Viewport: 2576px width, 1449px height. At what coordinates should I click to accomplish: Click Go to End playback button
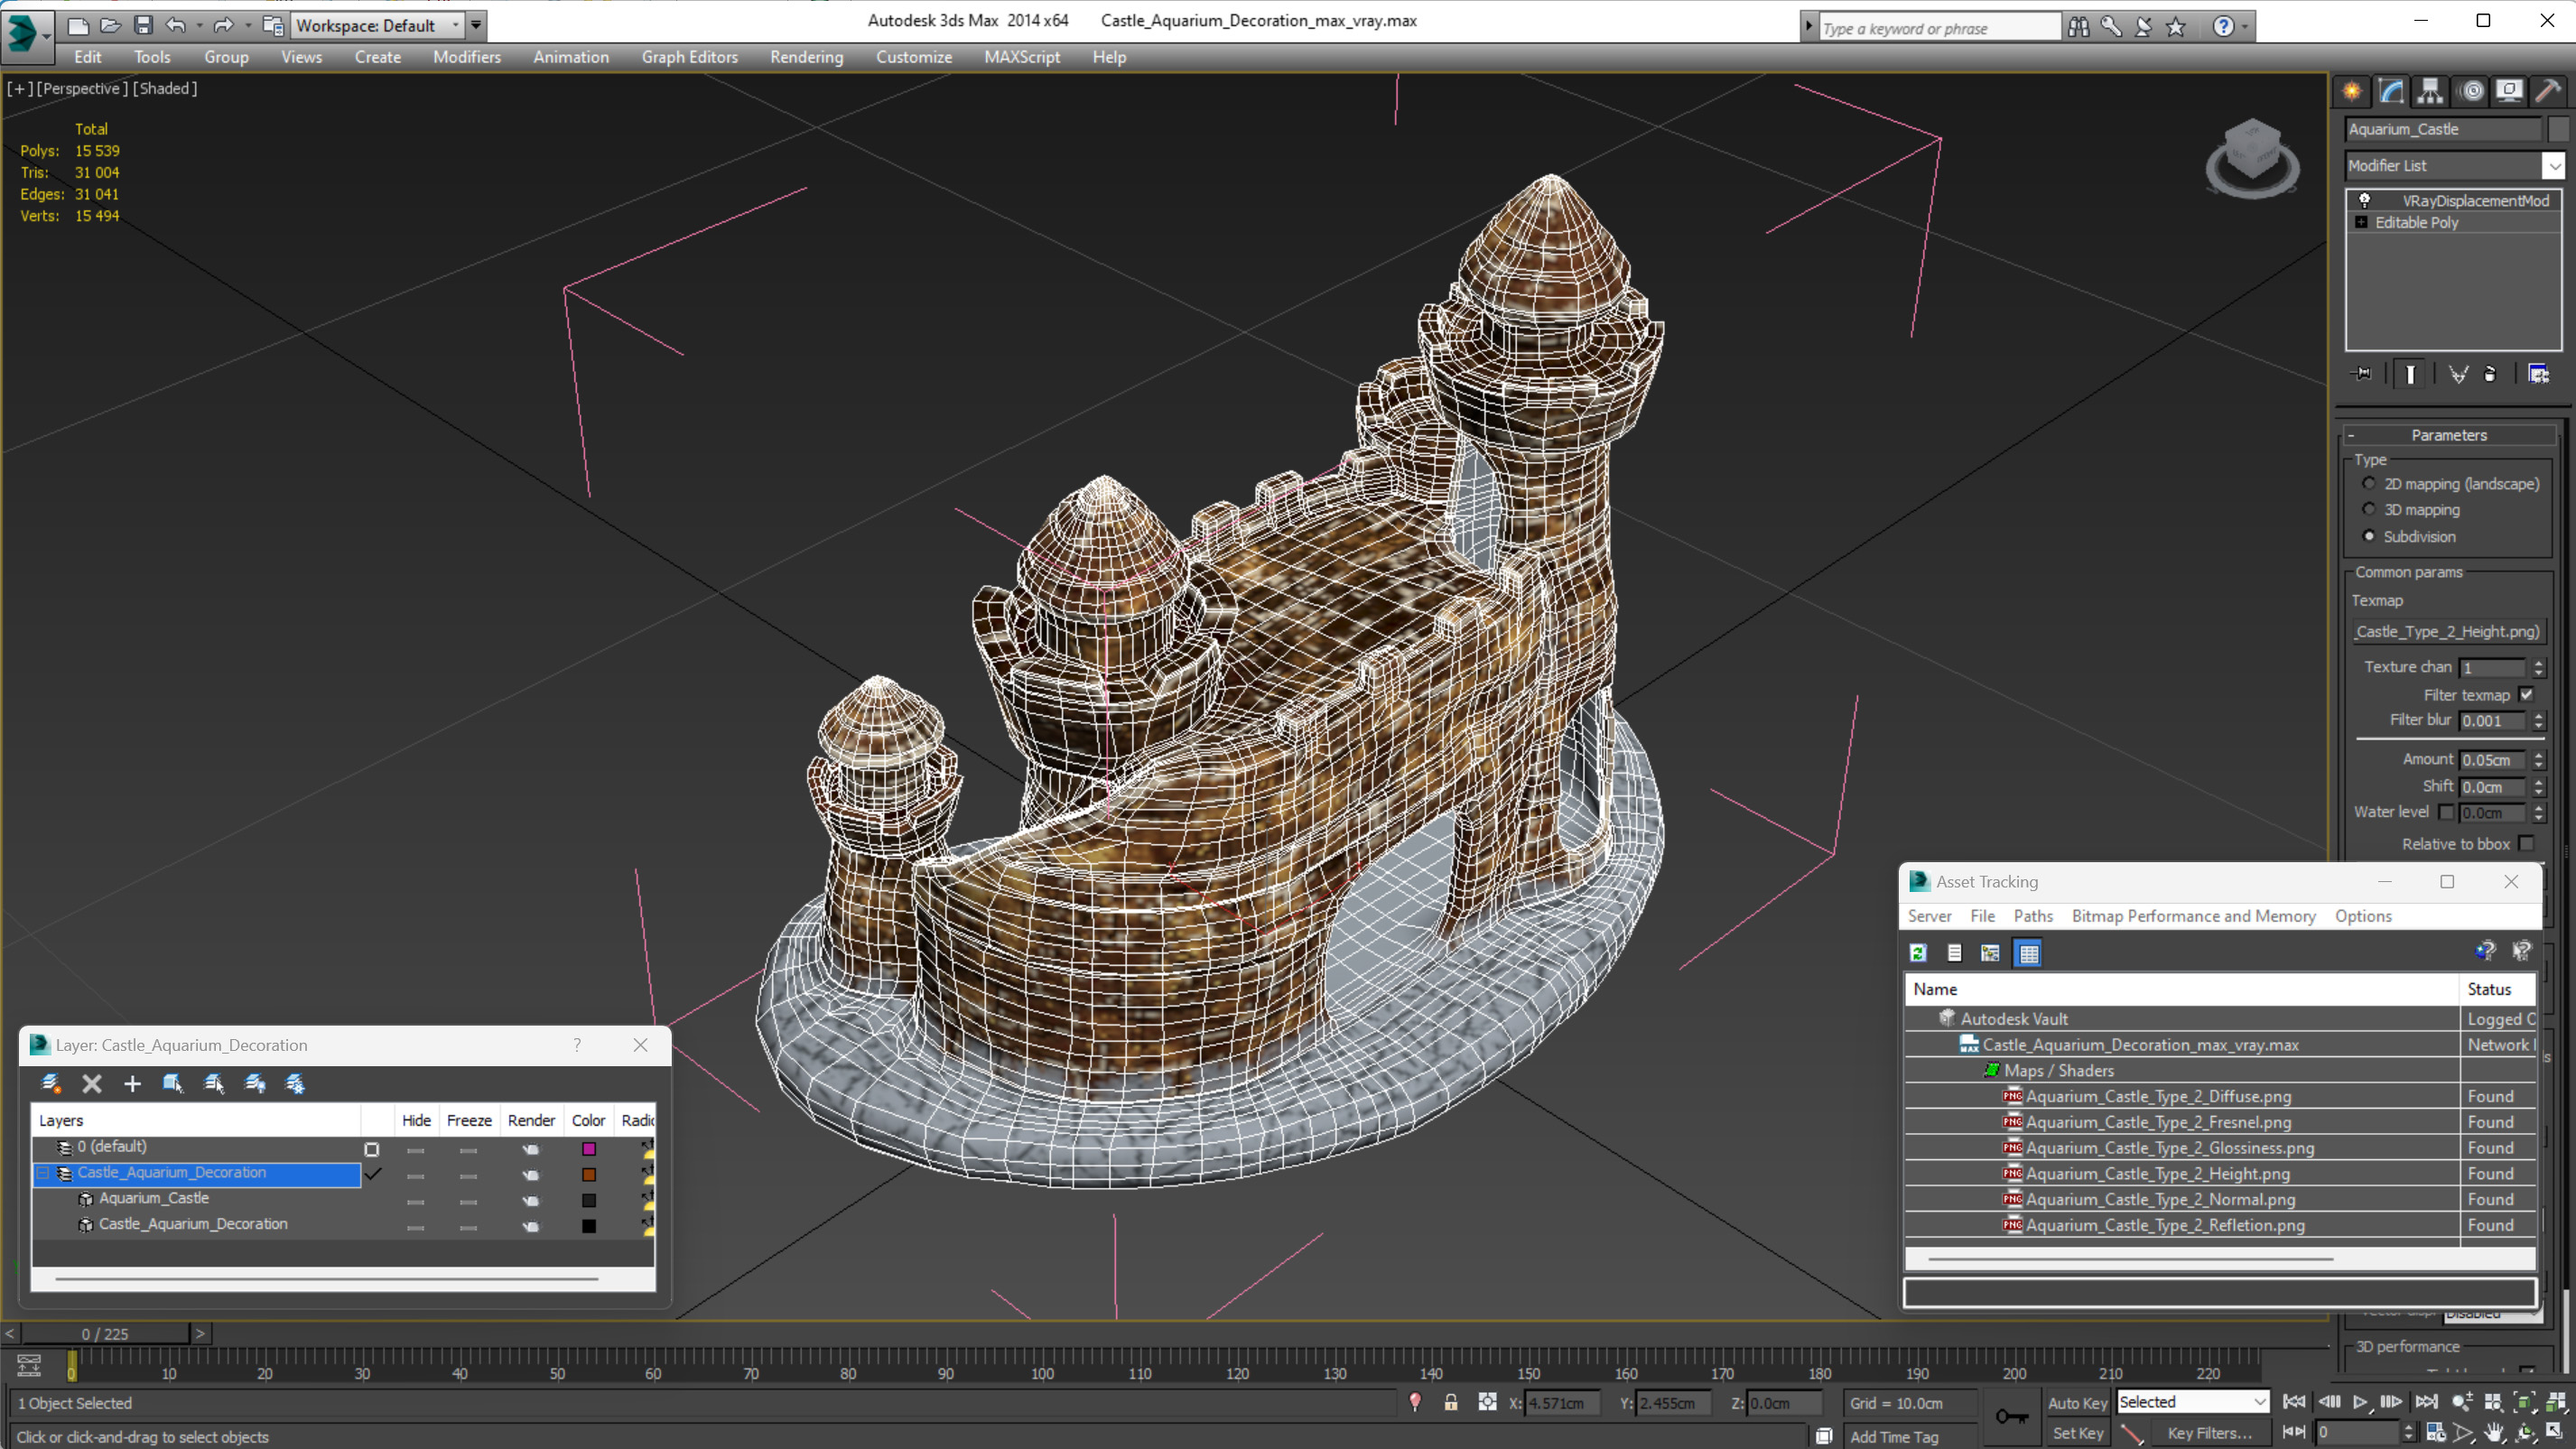tap(2427, 1402)
